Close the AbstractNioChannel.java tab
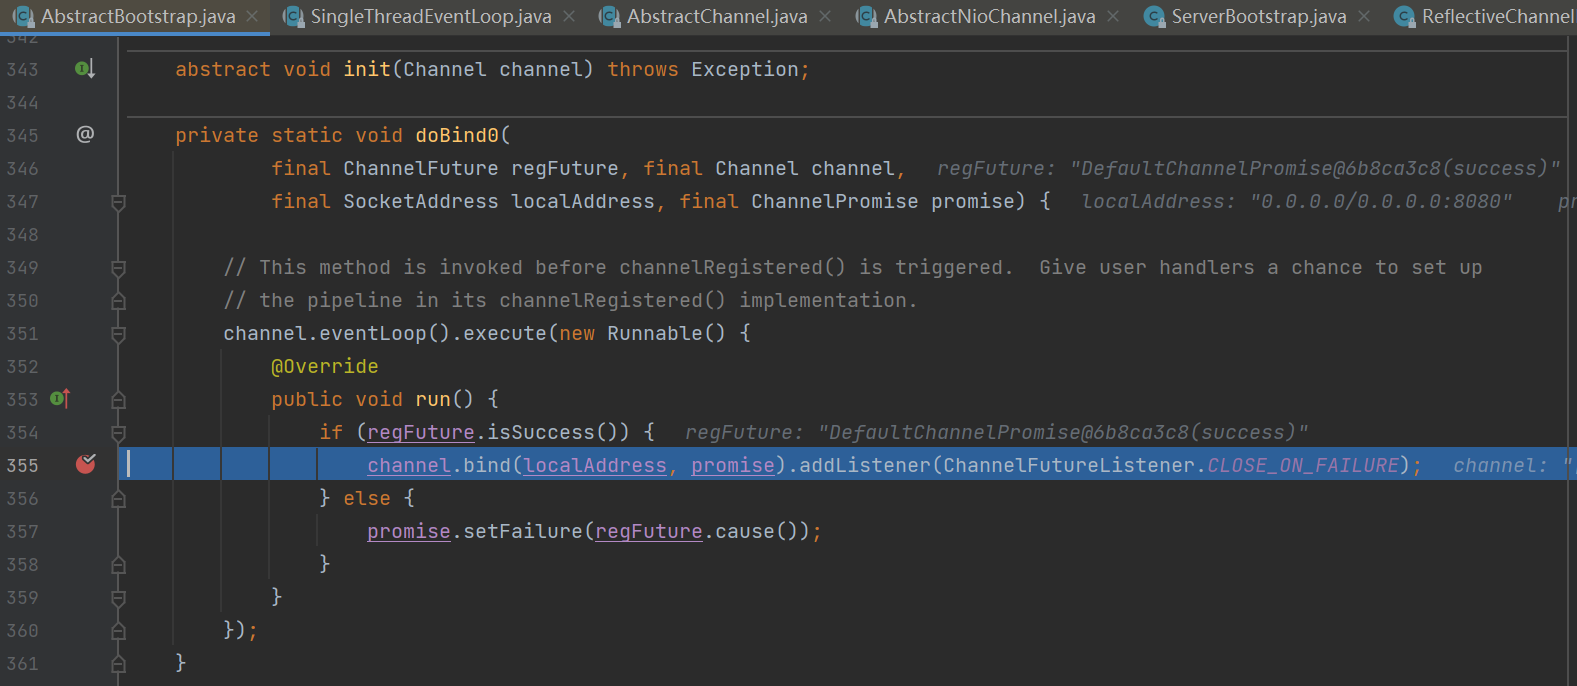1577x686 pixels. [x=1113, y=16]
